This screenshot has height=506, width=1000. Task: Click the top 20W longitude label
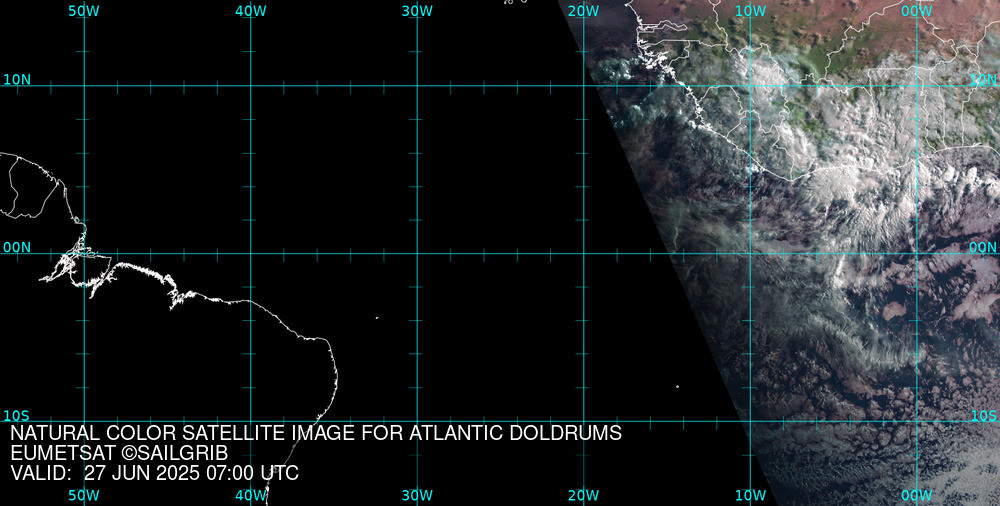[584, 11]
